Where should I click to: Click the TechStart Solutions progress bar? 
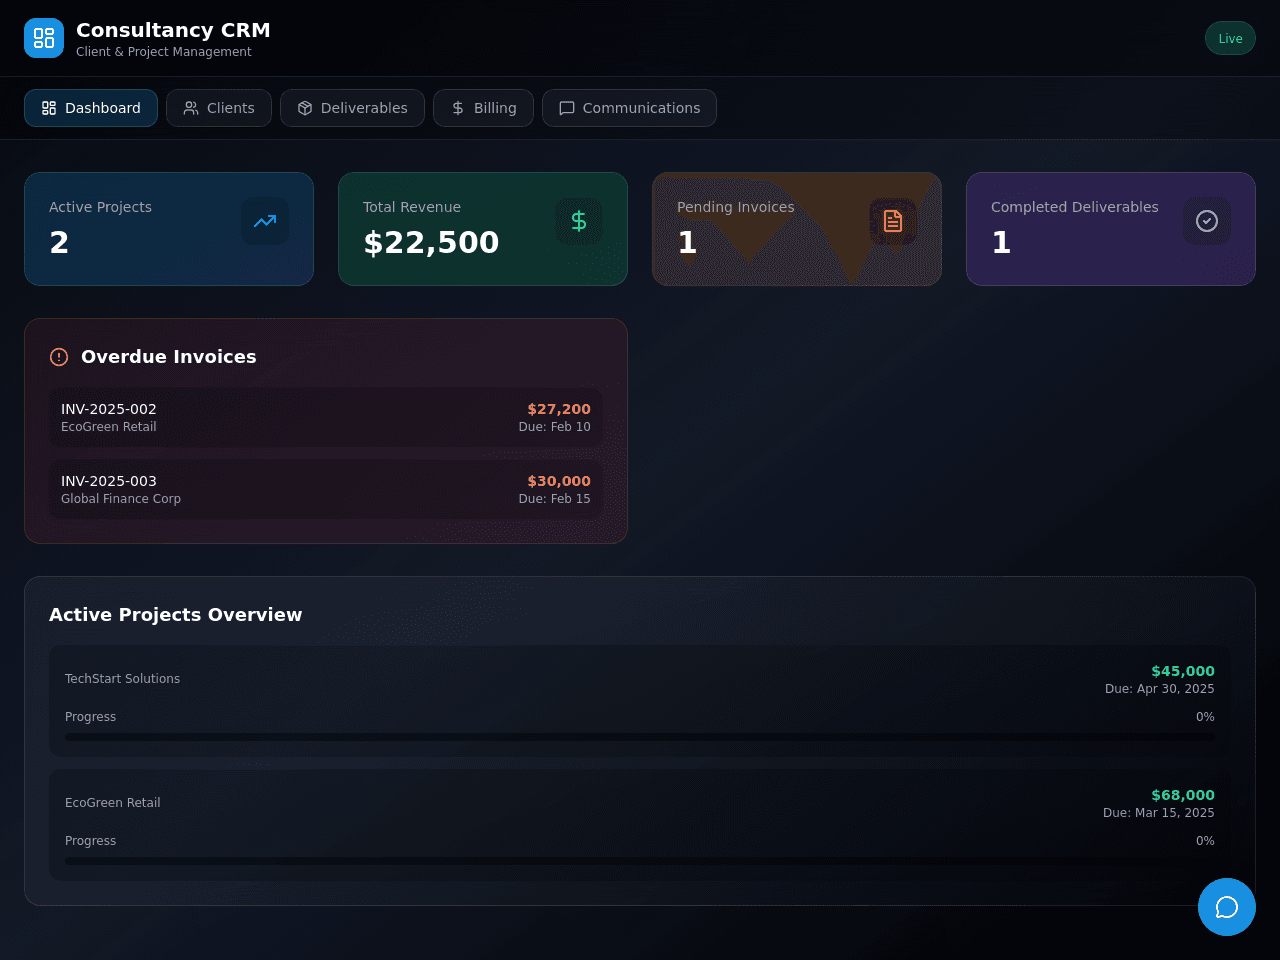640,737
